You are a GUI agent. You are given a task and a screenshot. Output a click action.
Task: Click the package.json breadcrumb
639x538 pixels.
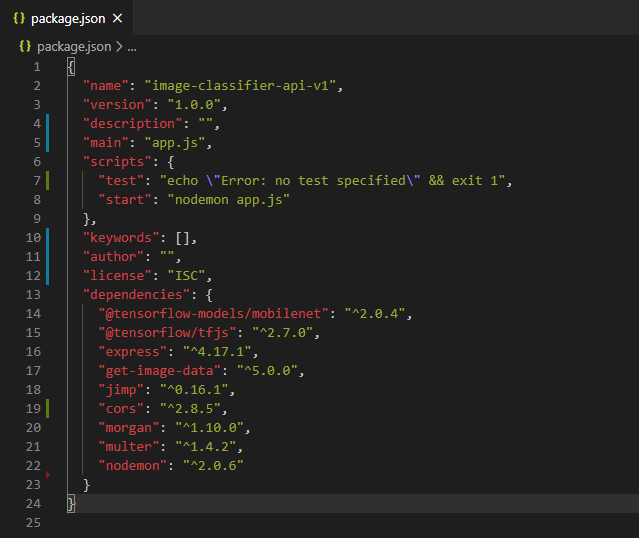[74, 47]
